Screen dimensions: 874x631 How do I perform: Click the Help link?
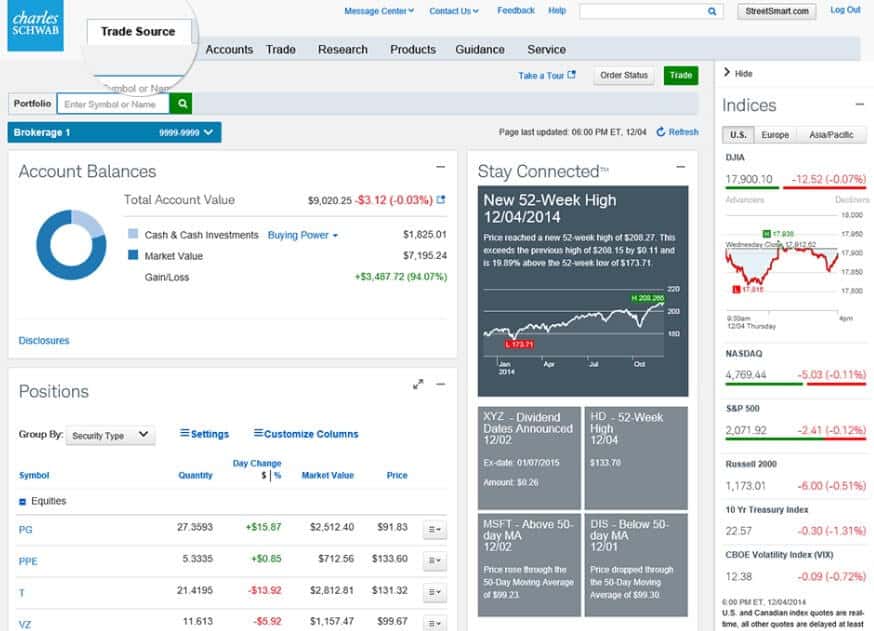[x=556, y=10]
